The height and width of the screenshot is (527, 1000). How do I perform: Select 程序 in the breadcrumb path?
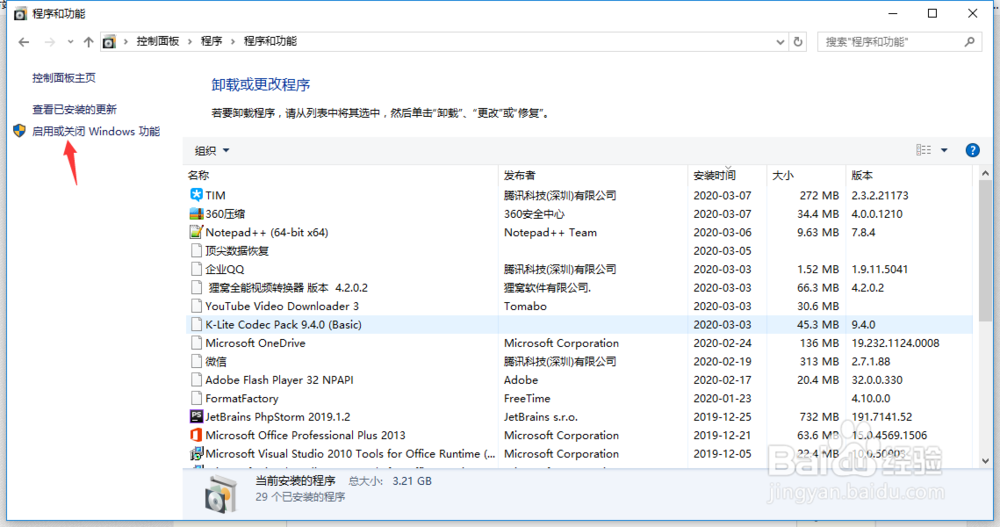211,41
